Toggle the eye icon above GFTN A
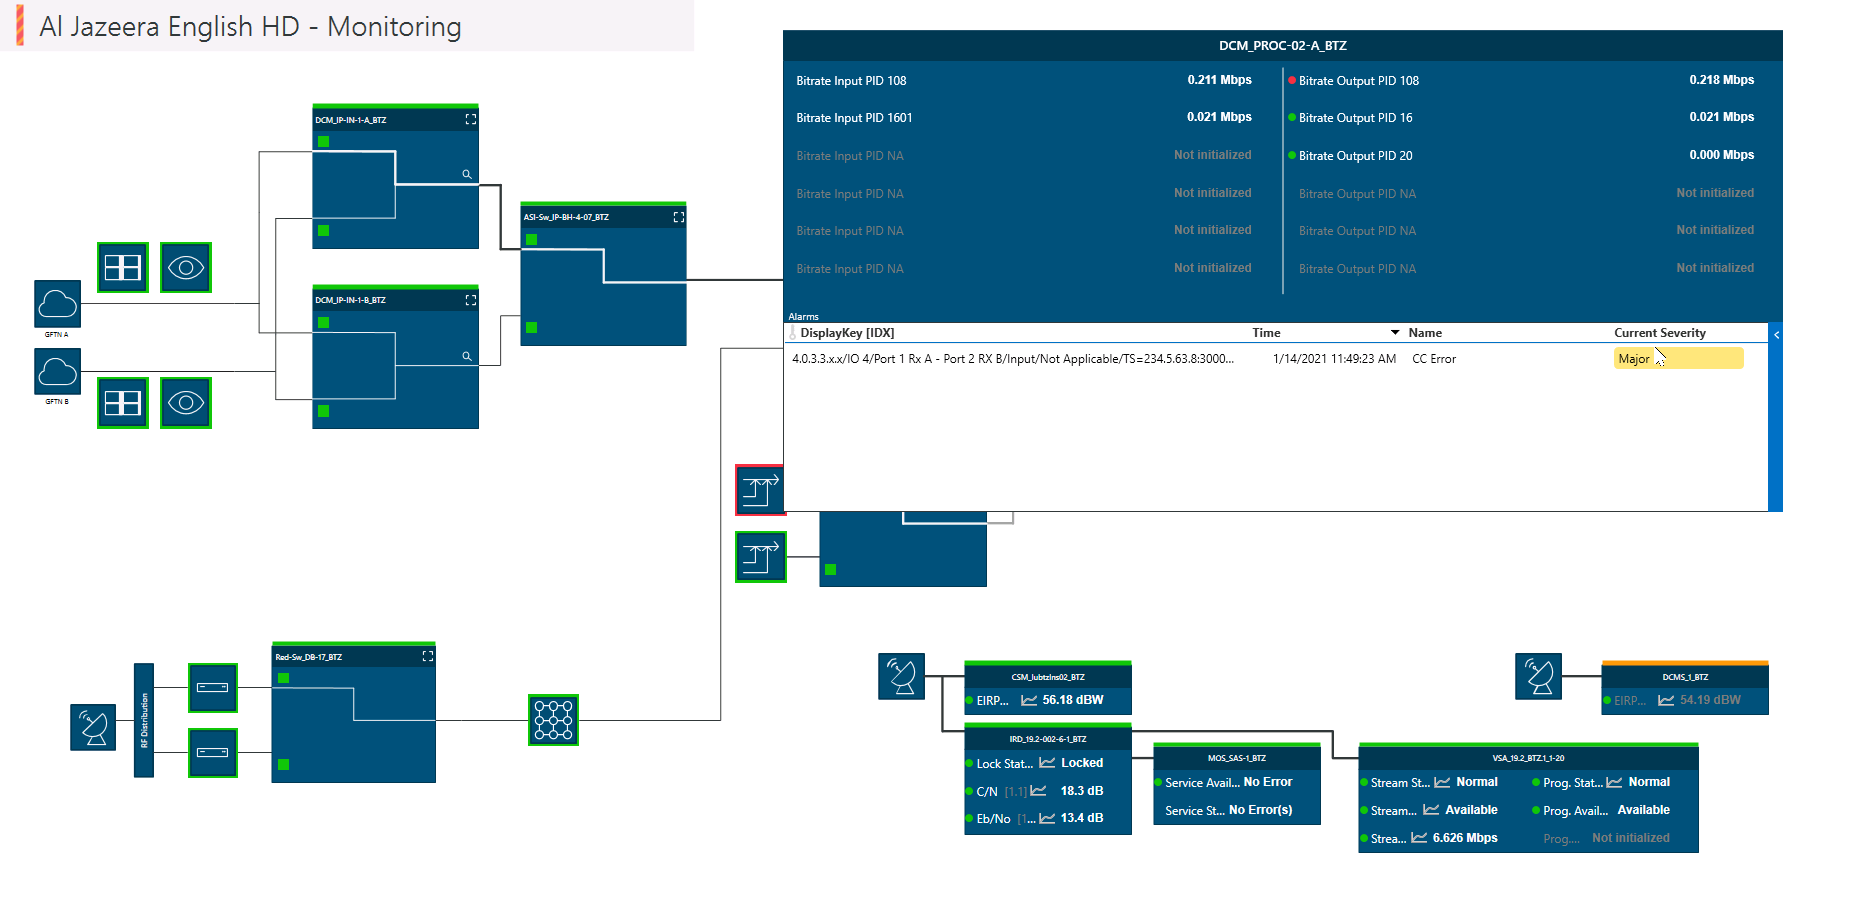1875x906 pixels. click(x=186, y=267)
